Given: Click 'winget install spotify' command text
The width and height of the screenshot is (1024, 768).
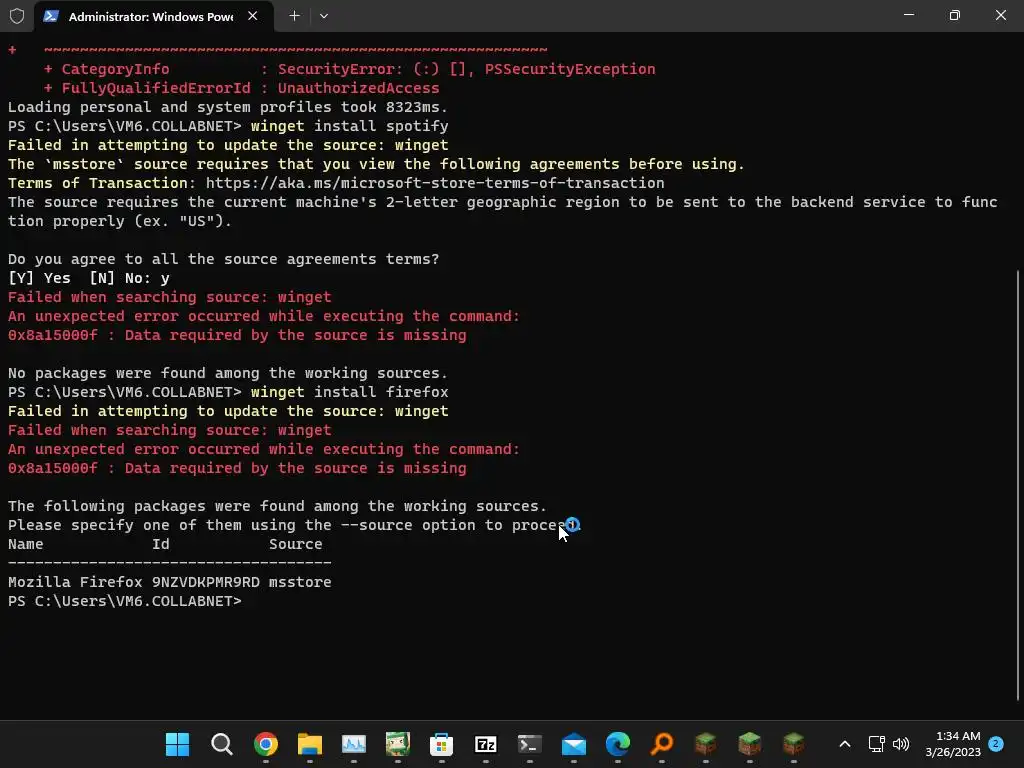Looking at the screenshot, I should click(349, 126).
